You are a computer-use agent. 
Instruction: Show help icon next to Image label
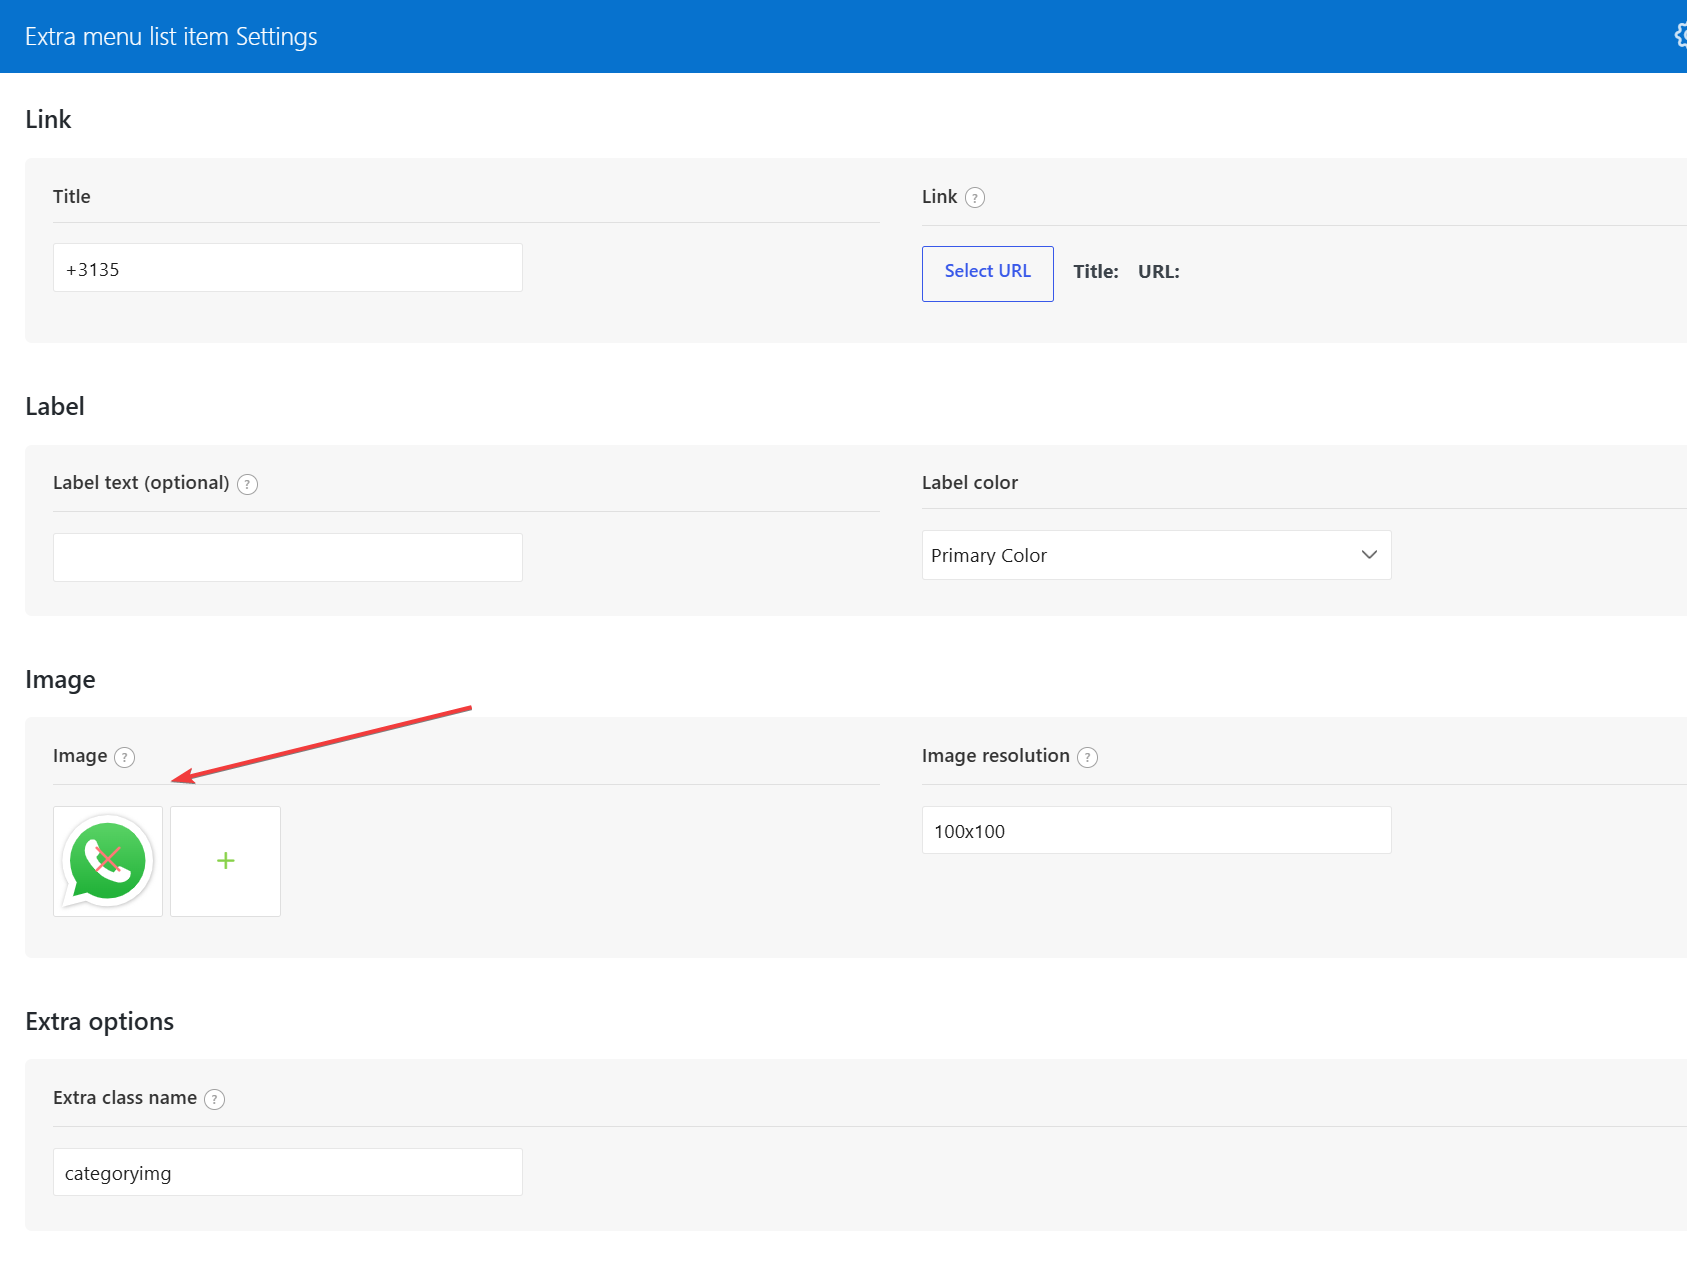coord(124,757)
